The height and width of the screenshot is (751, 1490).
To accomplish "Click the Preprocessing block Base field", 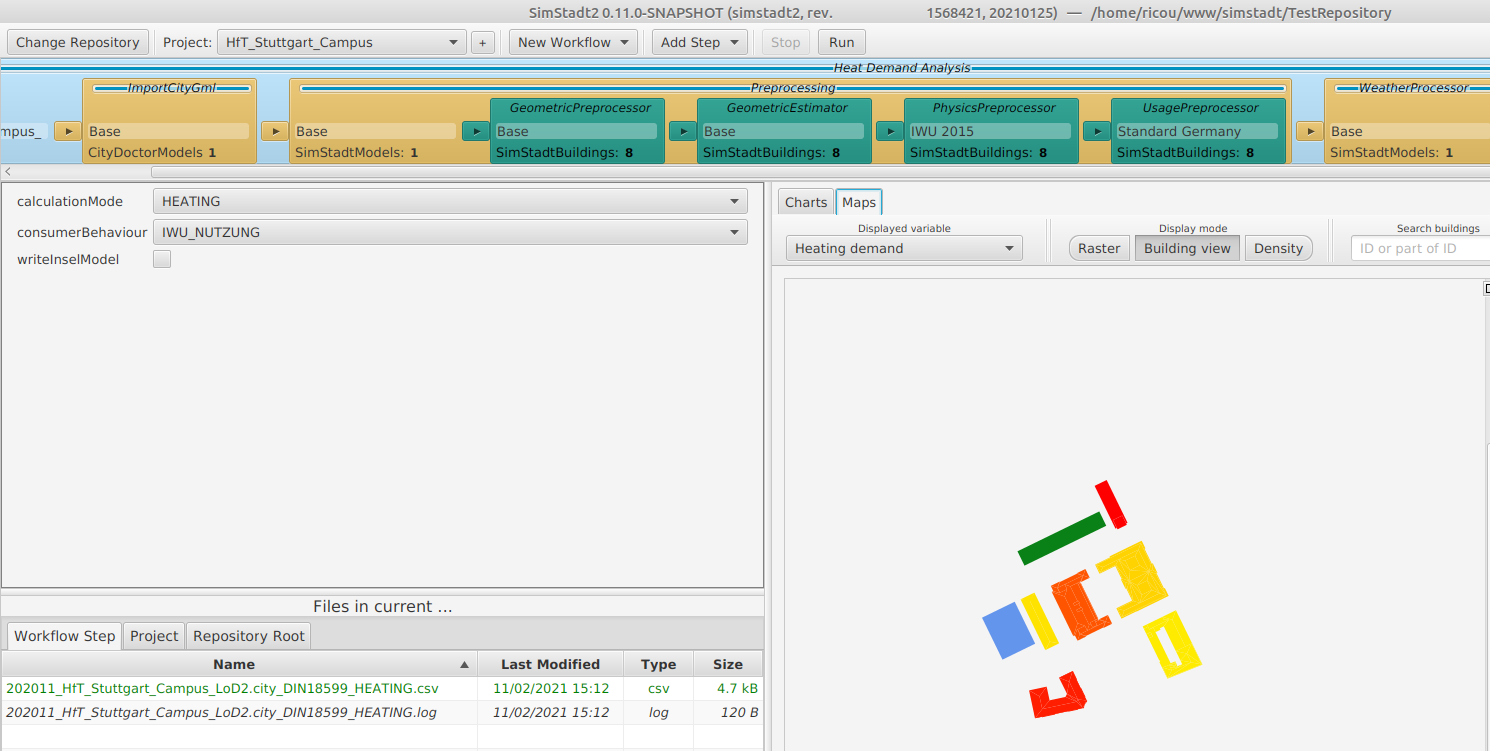I will [x=375, y=131].
